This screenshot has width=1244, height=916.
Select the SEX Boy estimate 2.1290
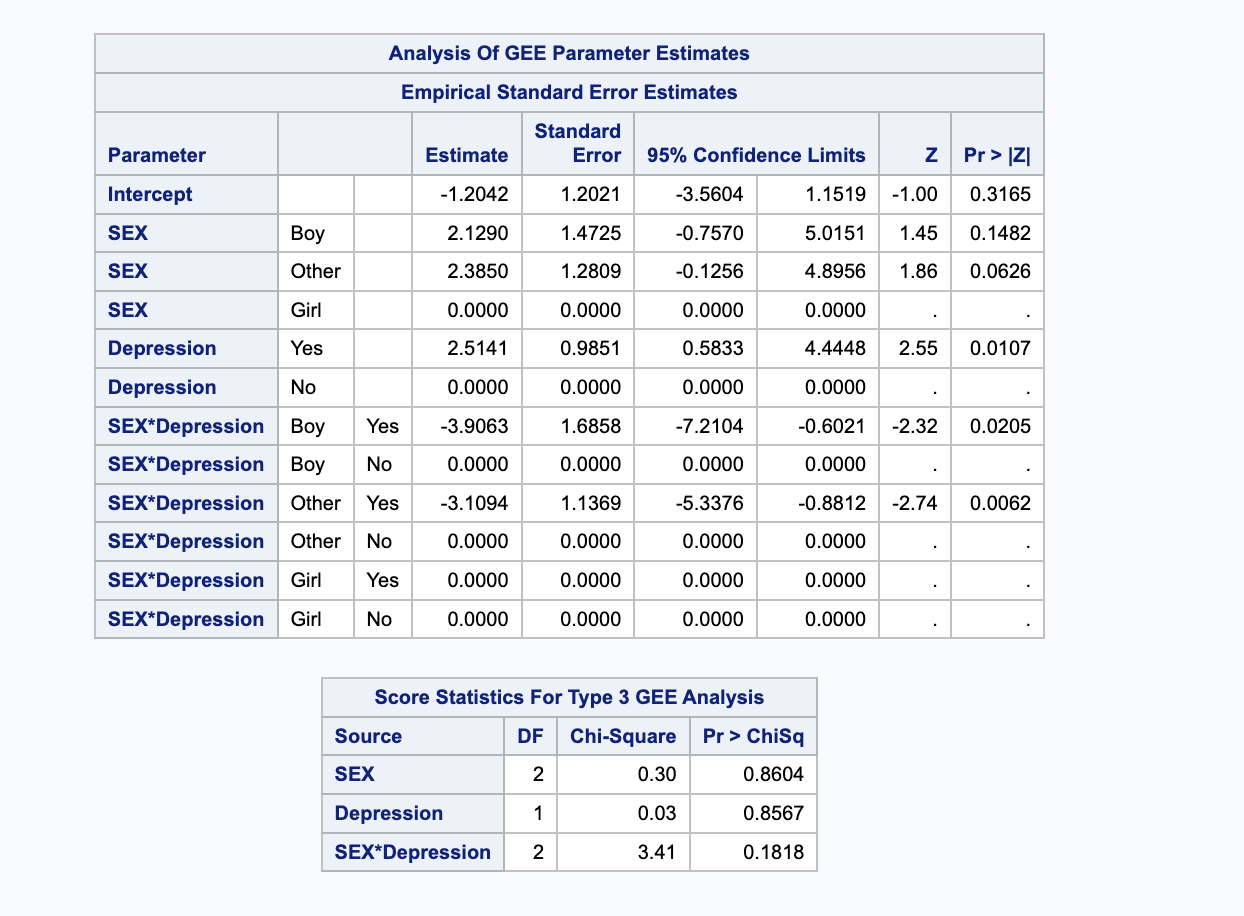tap(478, 233)
